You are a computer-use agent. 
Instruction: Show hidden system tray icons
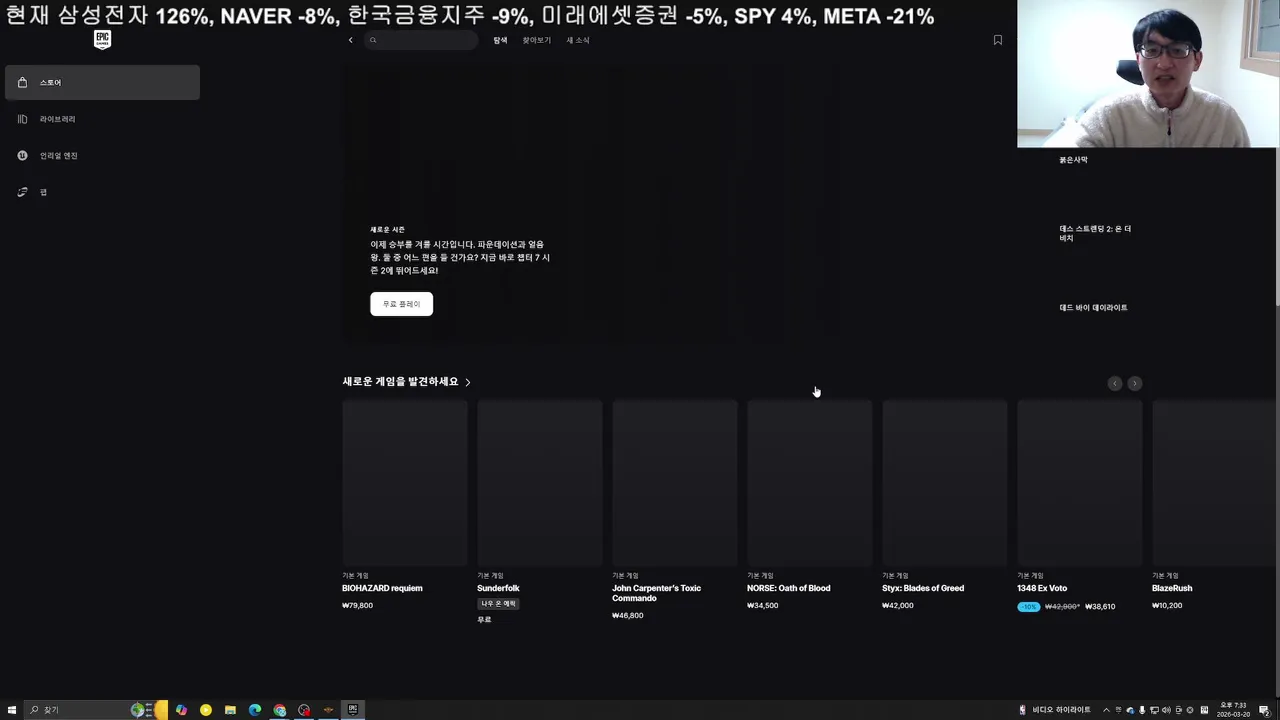1106,710
